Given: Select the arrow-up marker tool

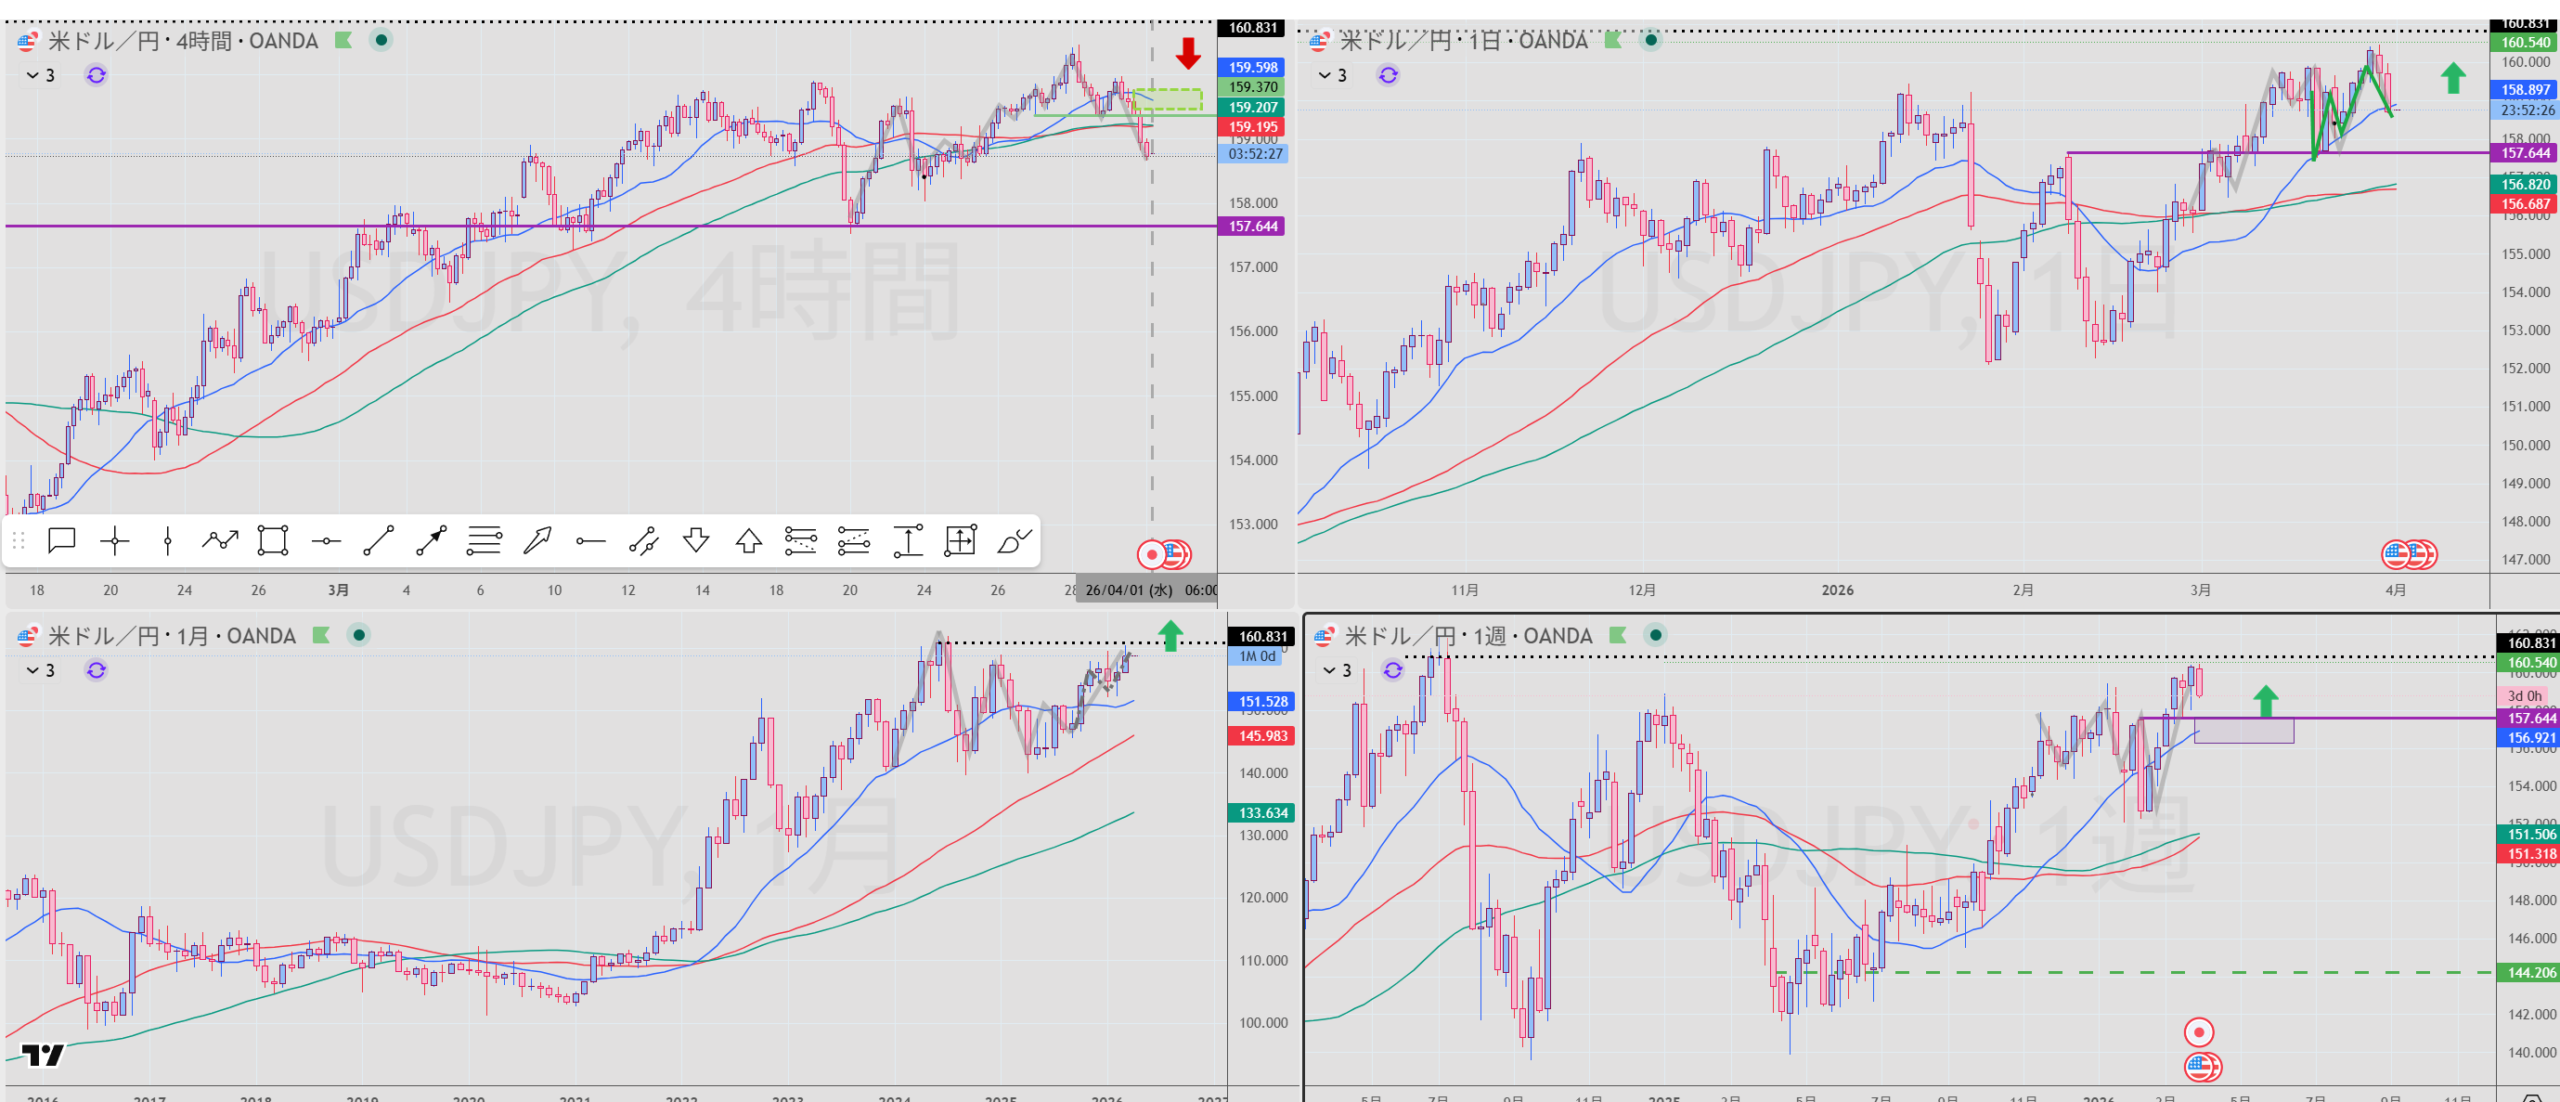Looking at the screenshot, I should click(749, 541).
